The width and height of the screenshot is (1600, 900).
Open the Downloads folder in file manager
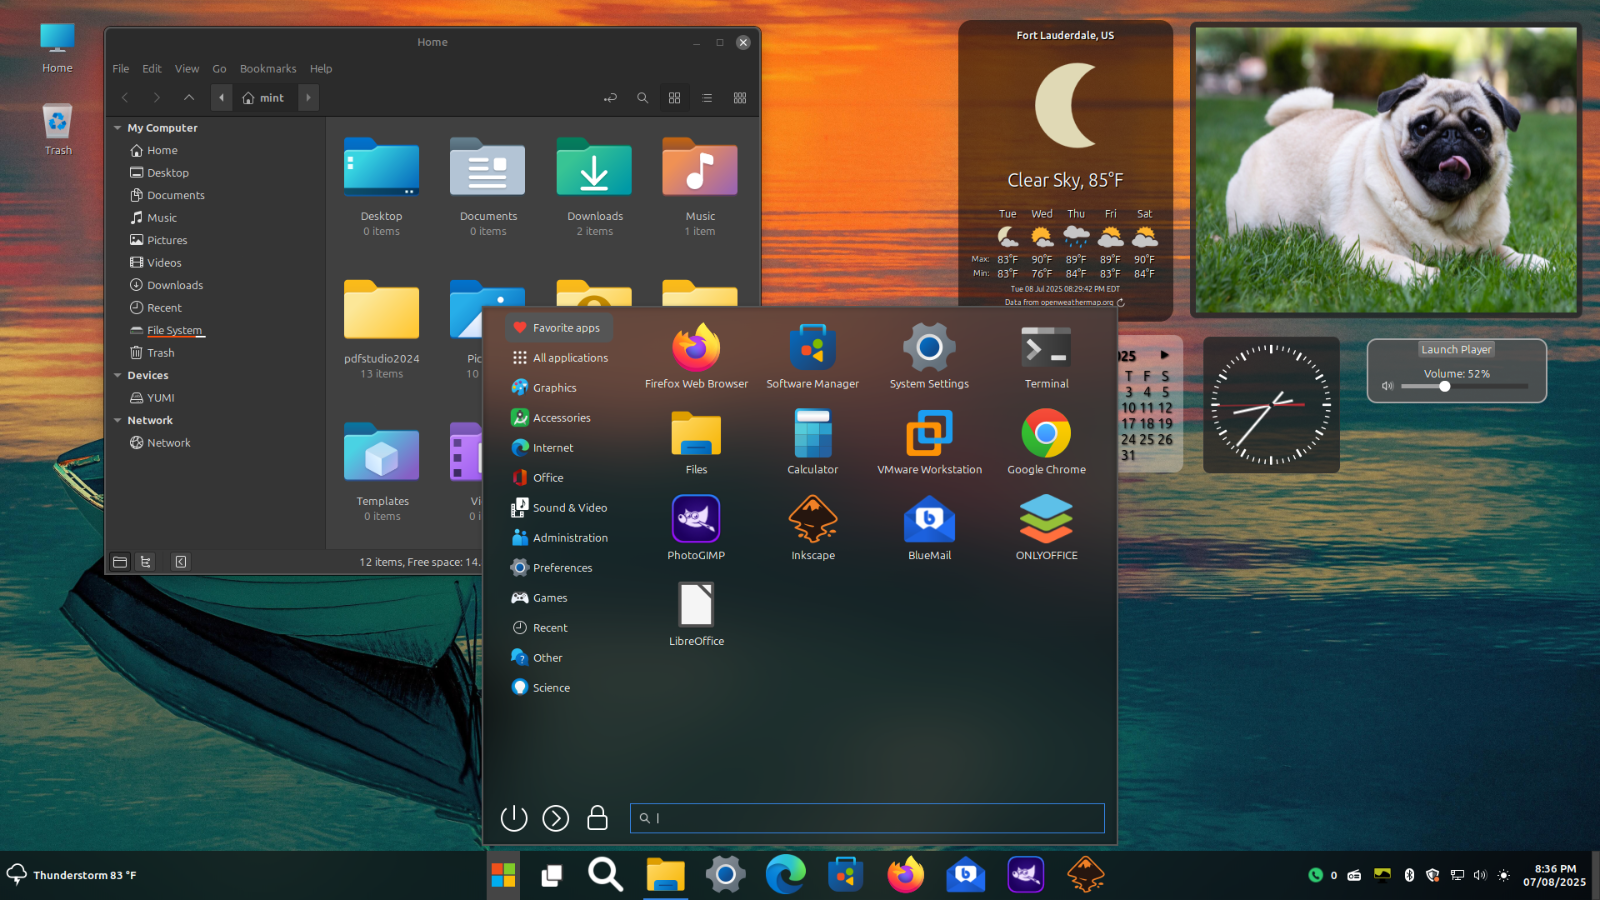click(595, 187)
